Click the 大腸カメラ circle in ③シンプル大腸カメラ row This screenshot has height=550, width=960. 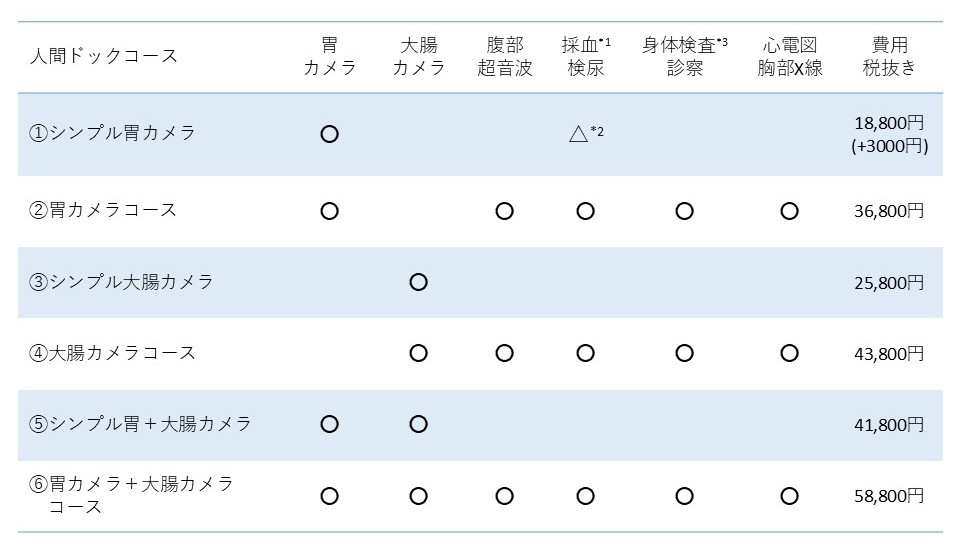[418, 282]
